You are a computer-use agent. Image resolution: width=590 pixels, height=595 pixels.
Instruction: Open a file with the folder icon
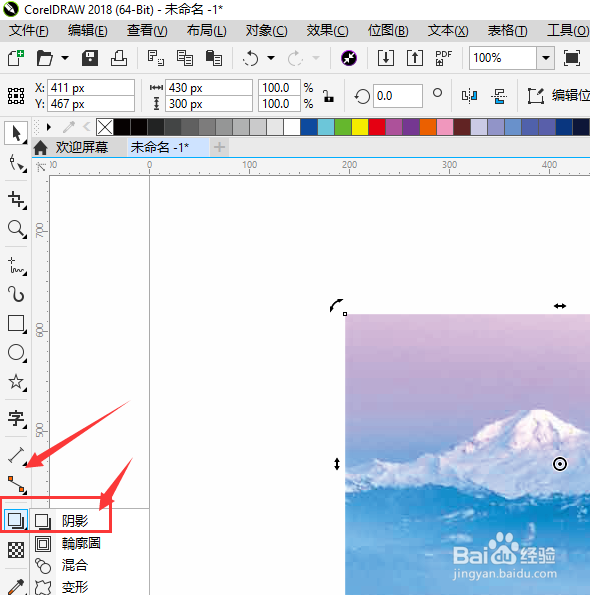coord(44,58)
